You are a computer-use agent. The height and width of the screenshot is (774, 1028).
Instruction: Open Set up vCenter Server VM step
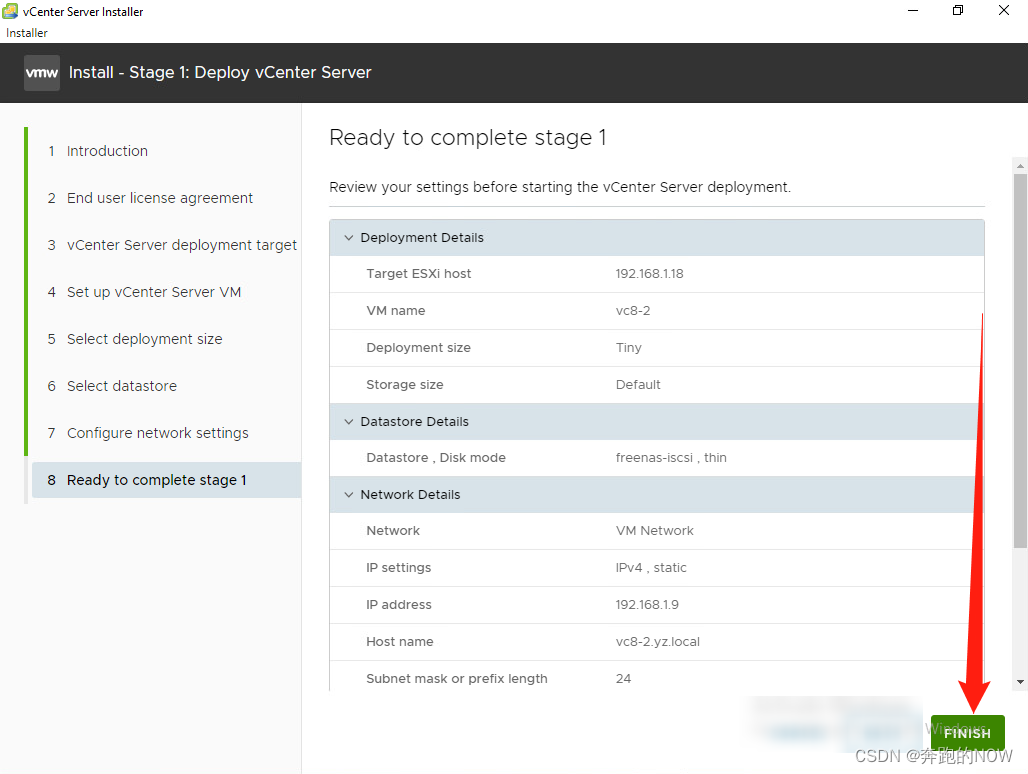[x=144, y=292]
